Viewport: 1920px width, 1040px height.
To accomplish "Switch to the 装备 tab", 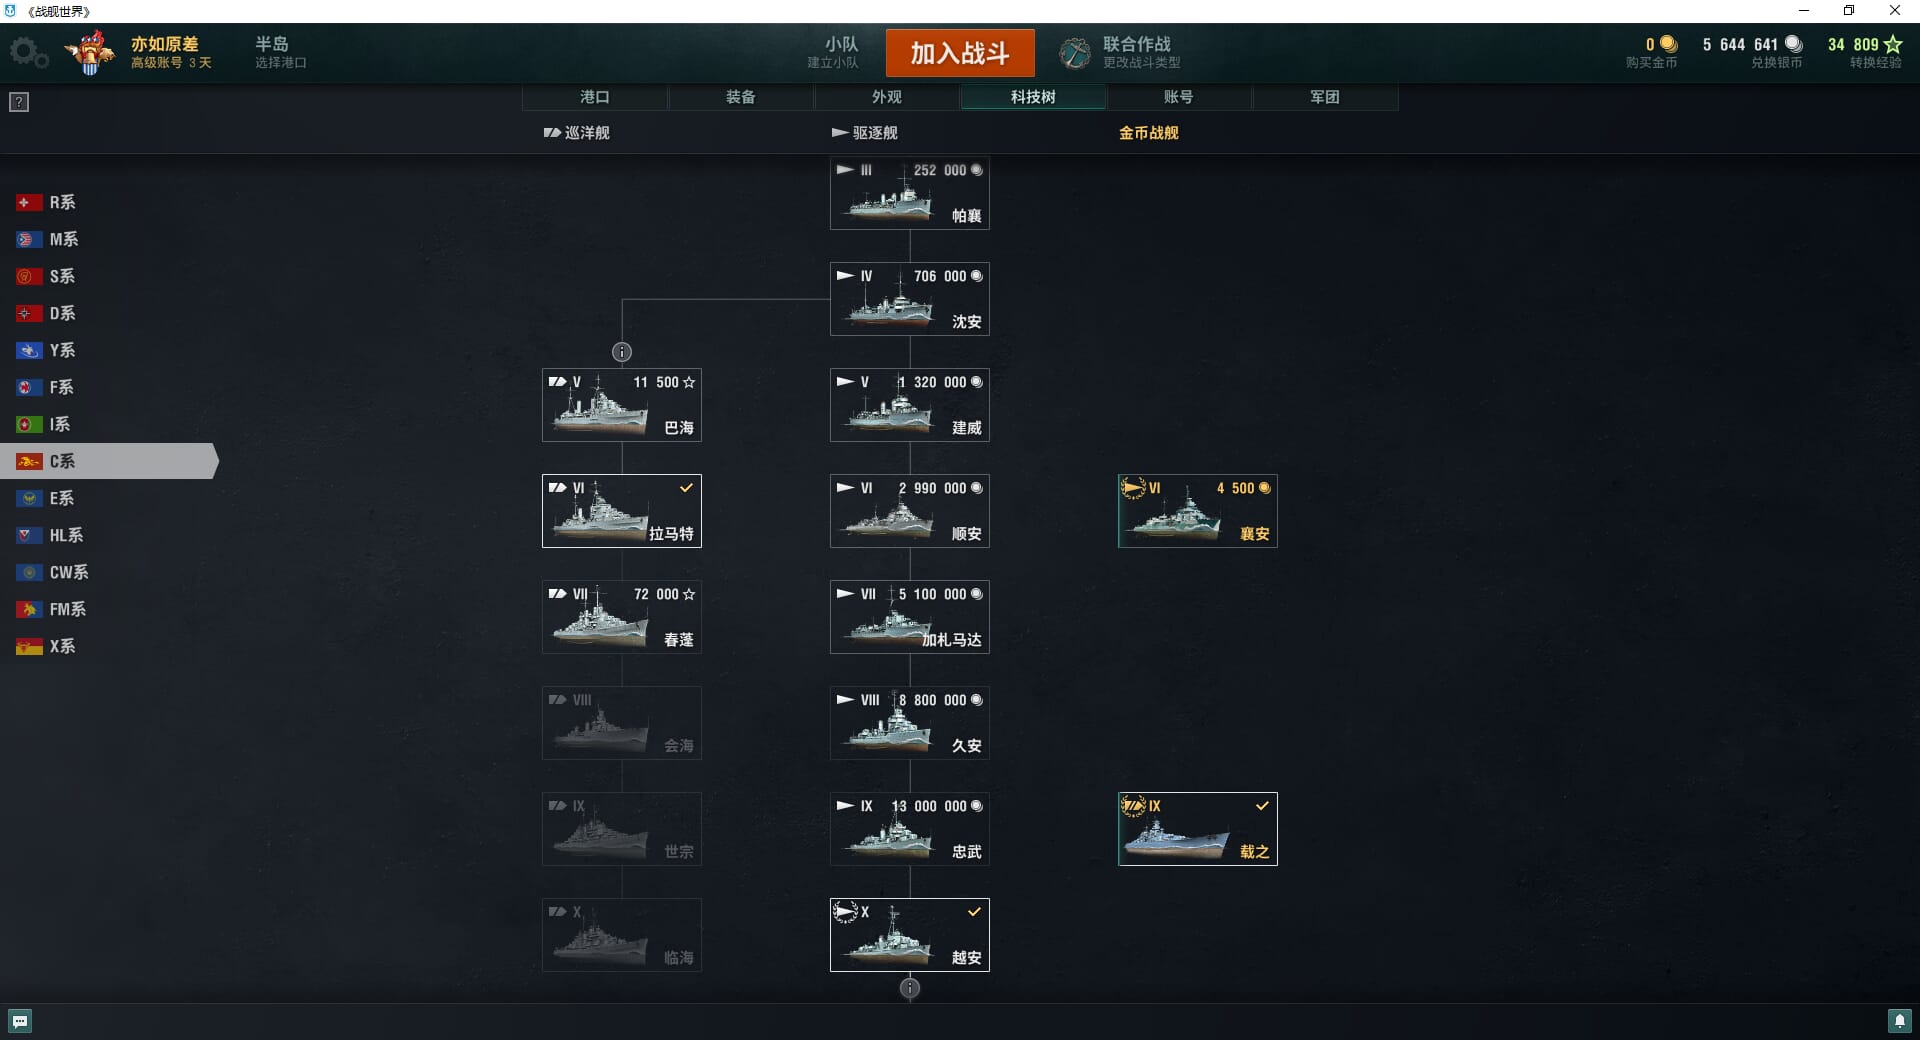I will [x=741, y=97].
